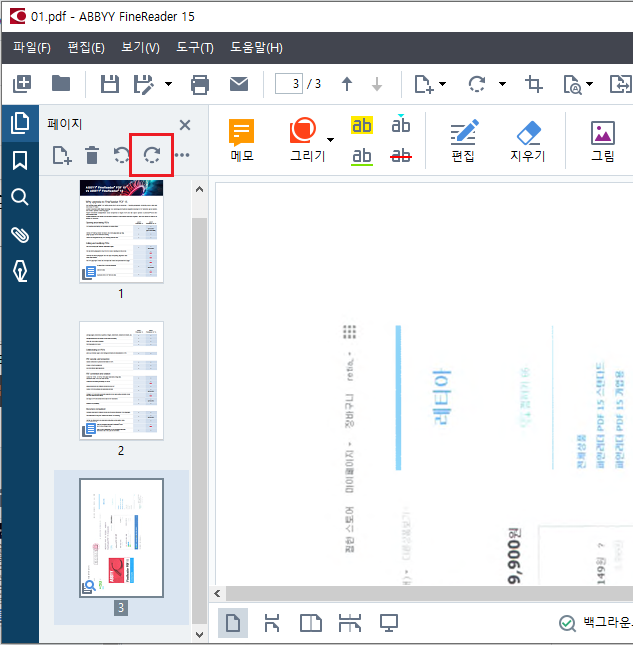Click thumbnail panel scroll up arrow
This screenshot has width=633, height=645.
coord(199,190)
